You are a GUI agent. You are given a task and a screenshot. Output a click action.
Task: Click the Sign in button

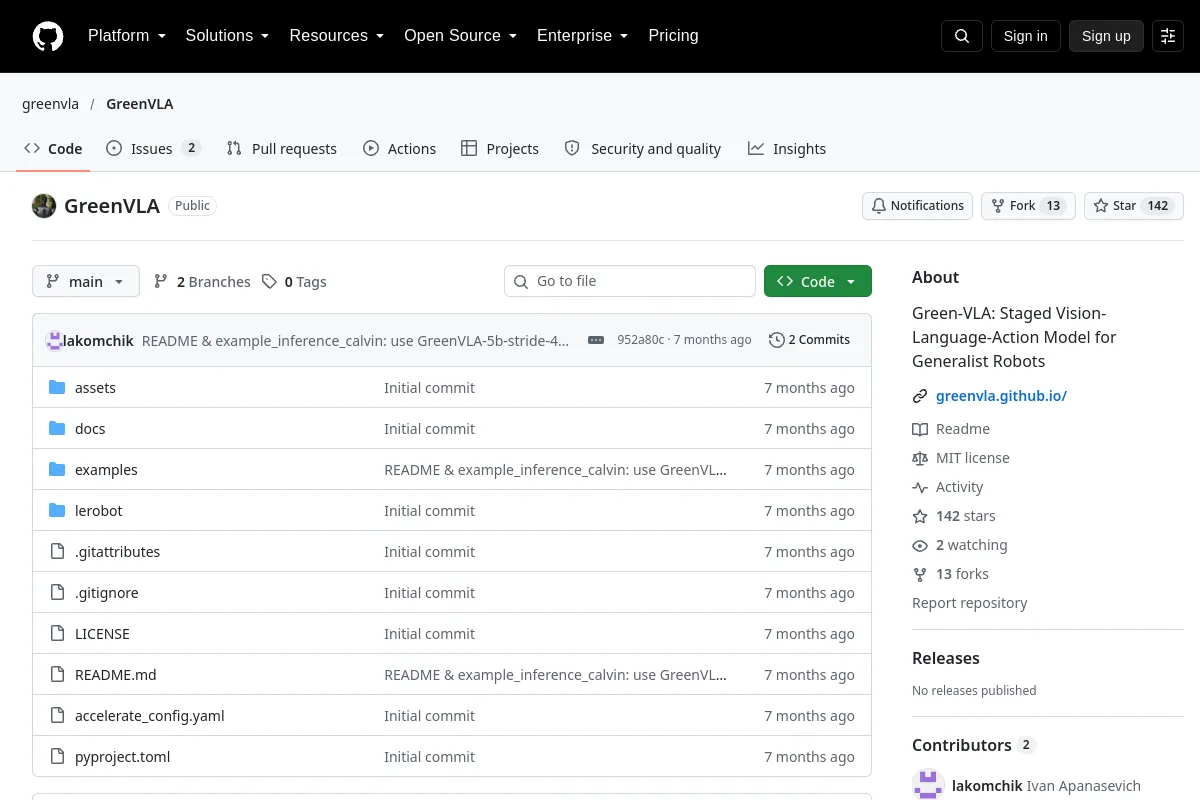[1026, 36]
